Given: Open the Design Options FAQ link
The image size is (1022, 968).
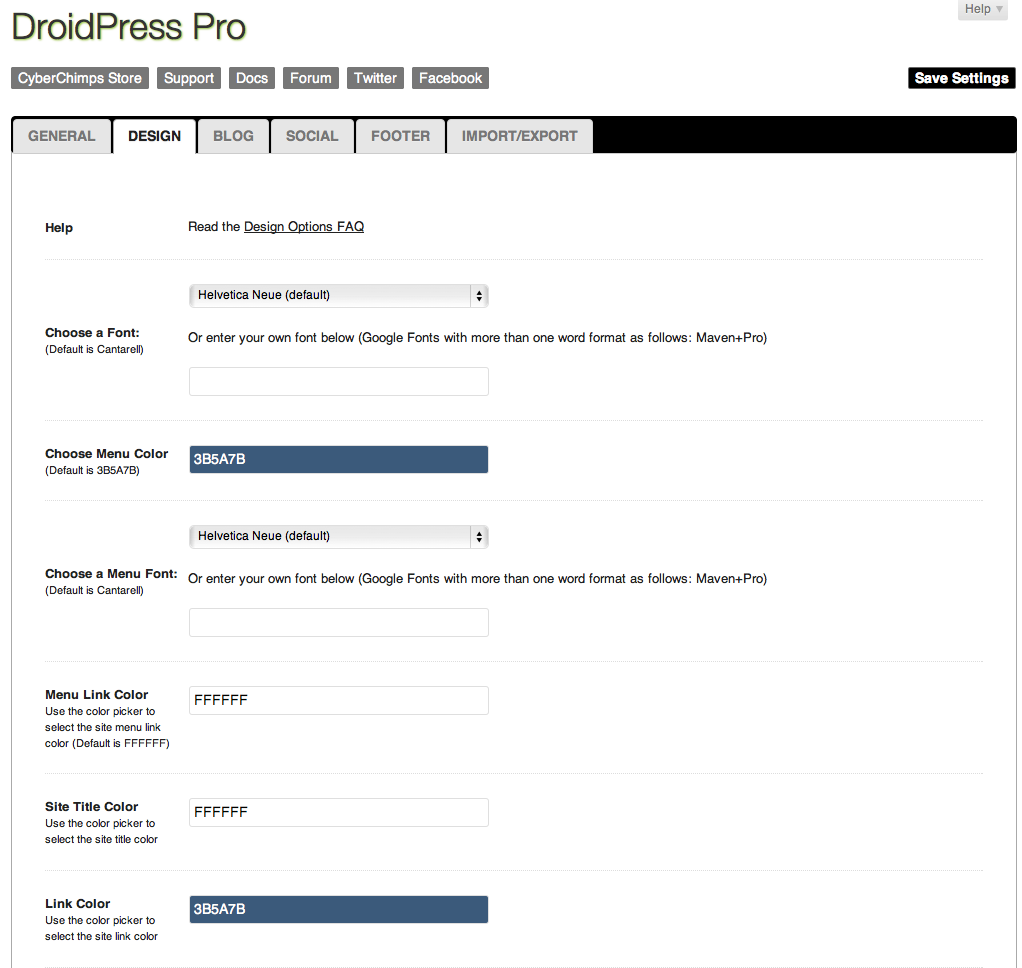Looking at the screenshot, I should pos(304,227).
